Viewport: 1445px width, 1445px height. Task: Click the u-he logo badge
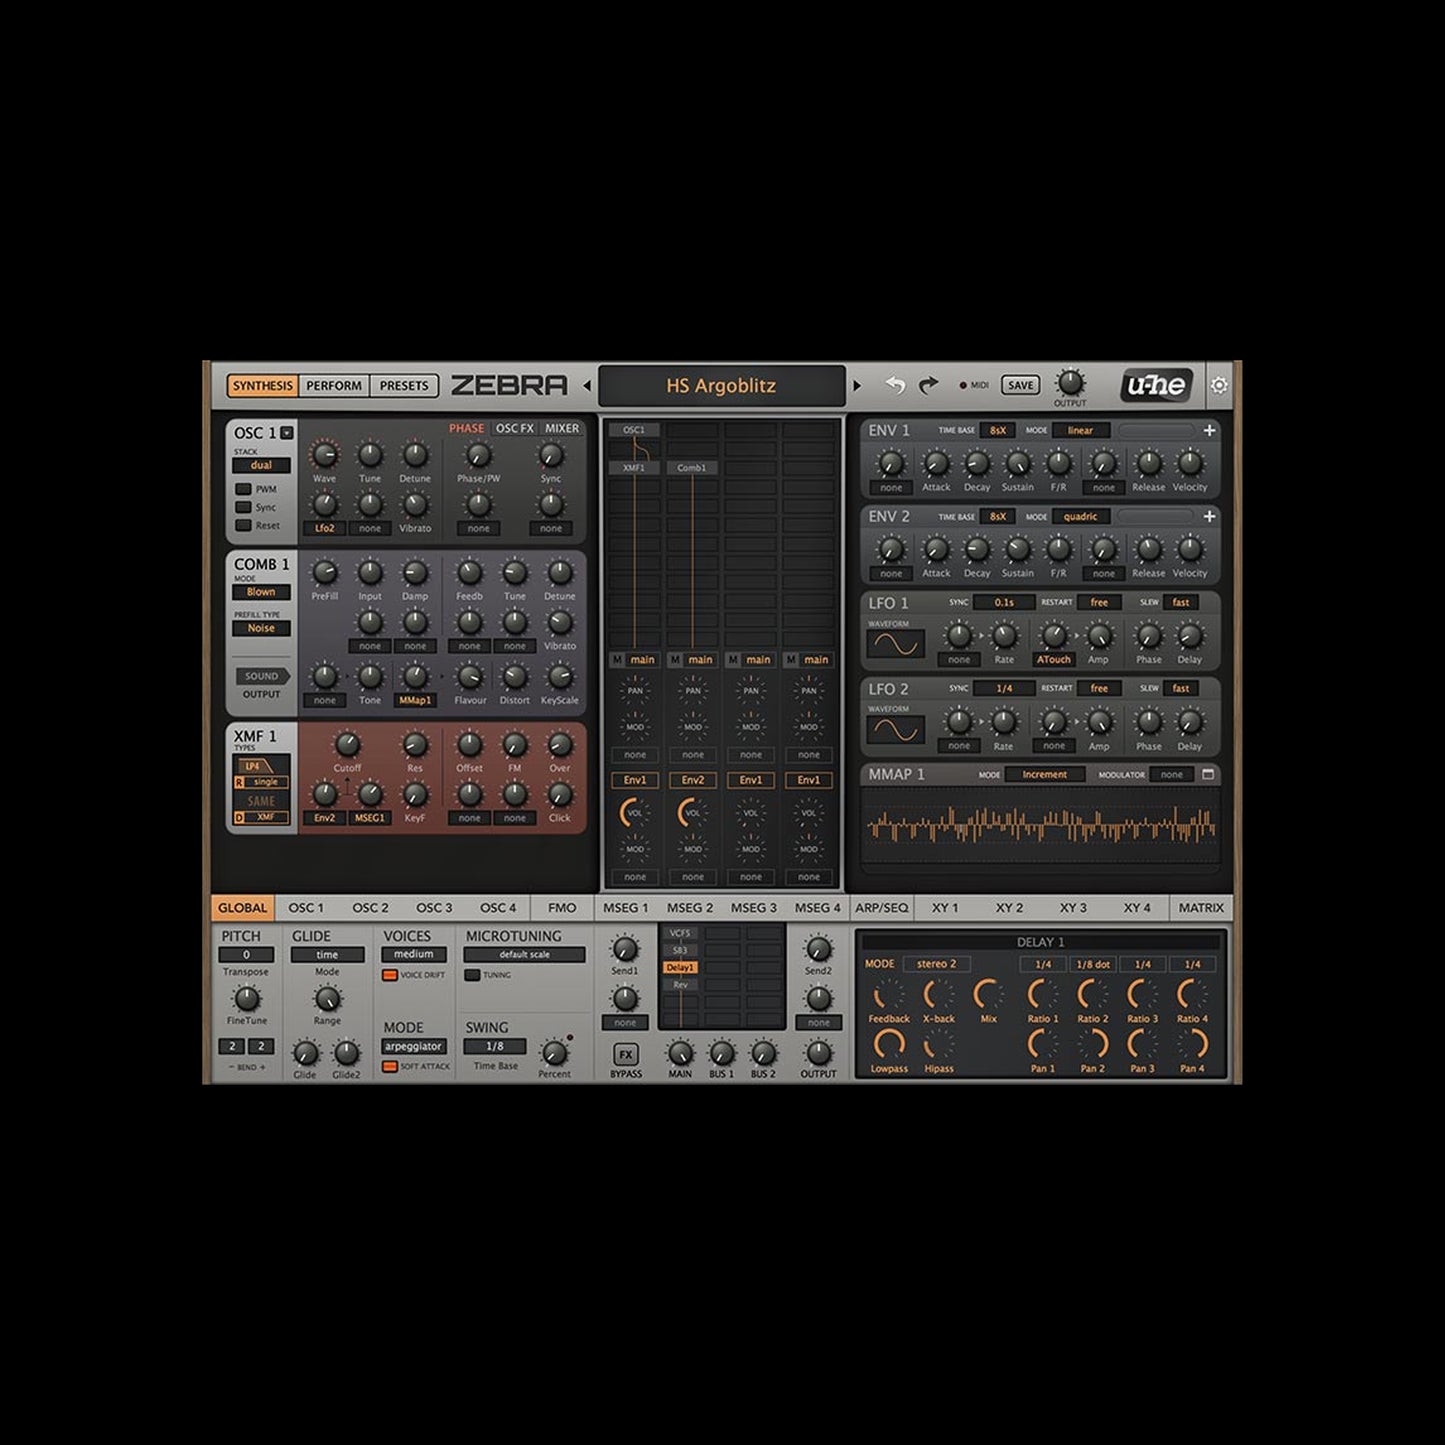[x=1157, y=385]
